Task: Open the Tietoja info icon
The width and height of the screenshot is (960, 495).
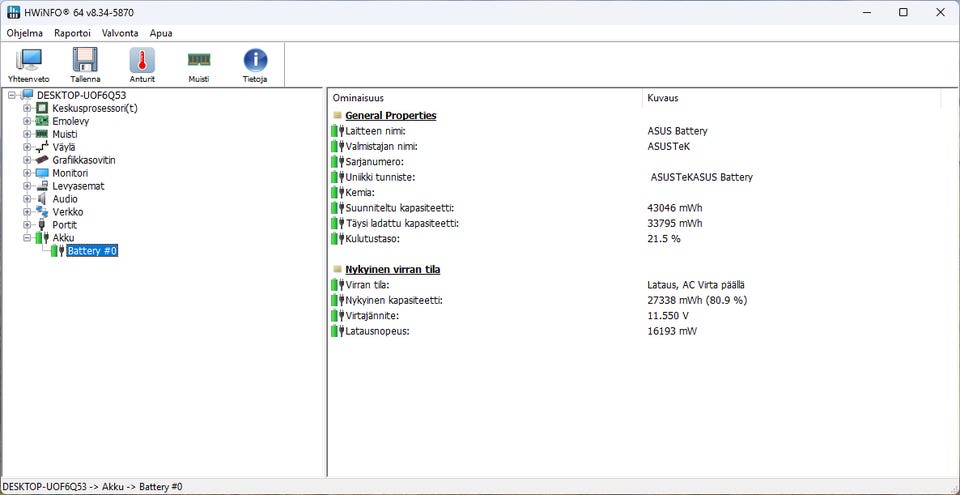Action: click(x=255, y=61)
